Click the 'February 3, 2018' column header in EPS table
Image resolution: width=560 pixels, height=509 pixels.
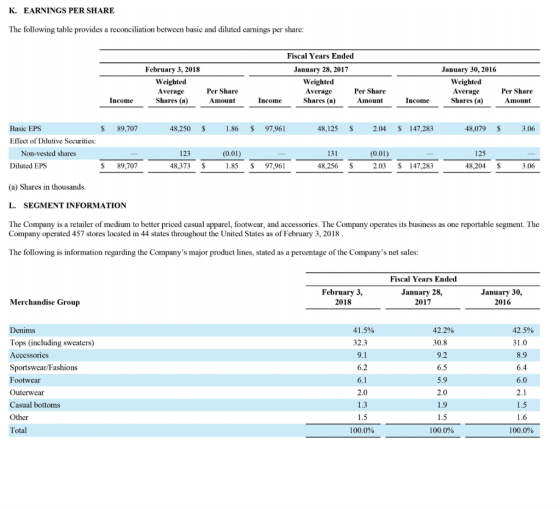172,69
